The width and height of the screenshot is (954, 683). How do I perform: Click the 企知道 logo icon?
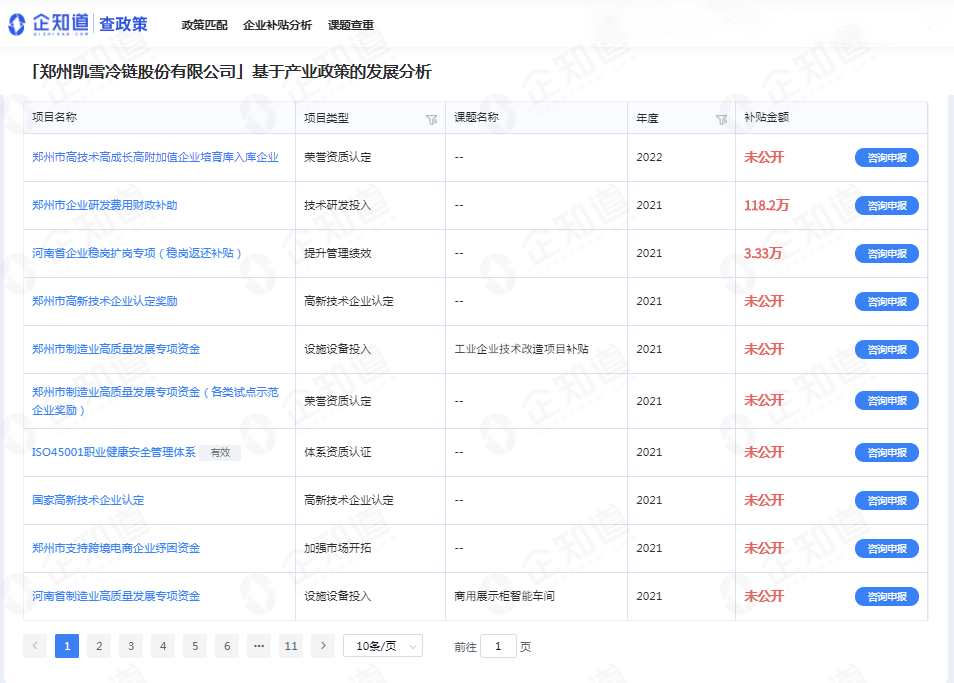tap(16, 24)
